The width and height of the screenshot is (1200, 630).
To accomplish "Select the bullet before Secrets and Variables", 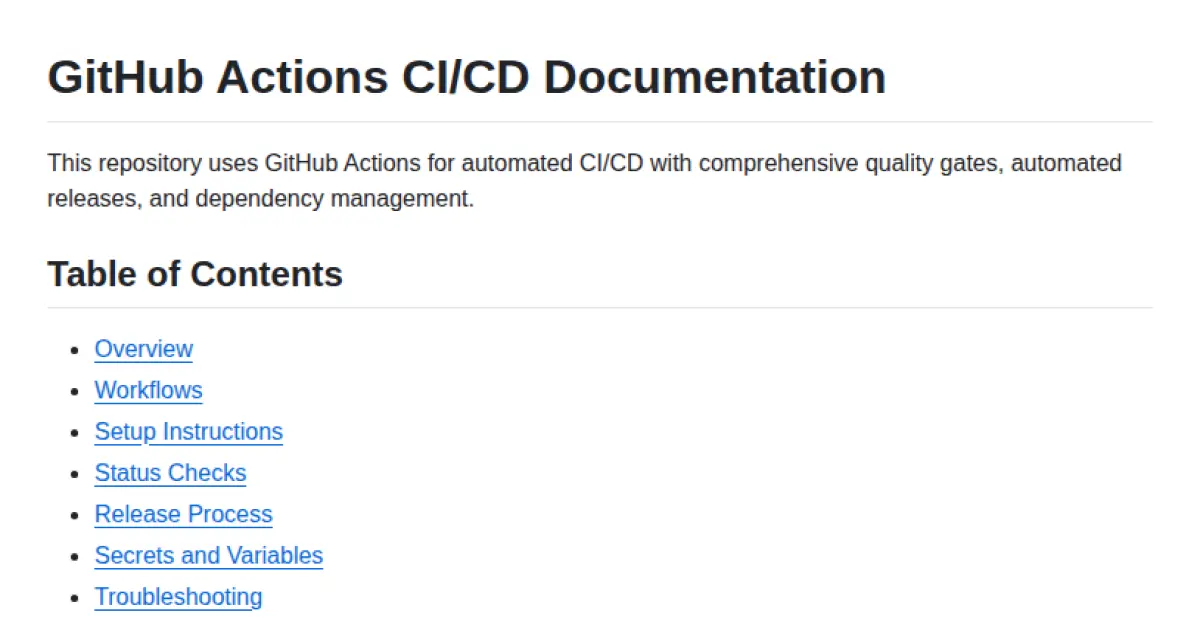I will click(x=73, y=556).
